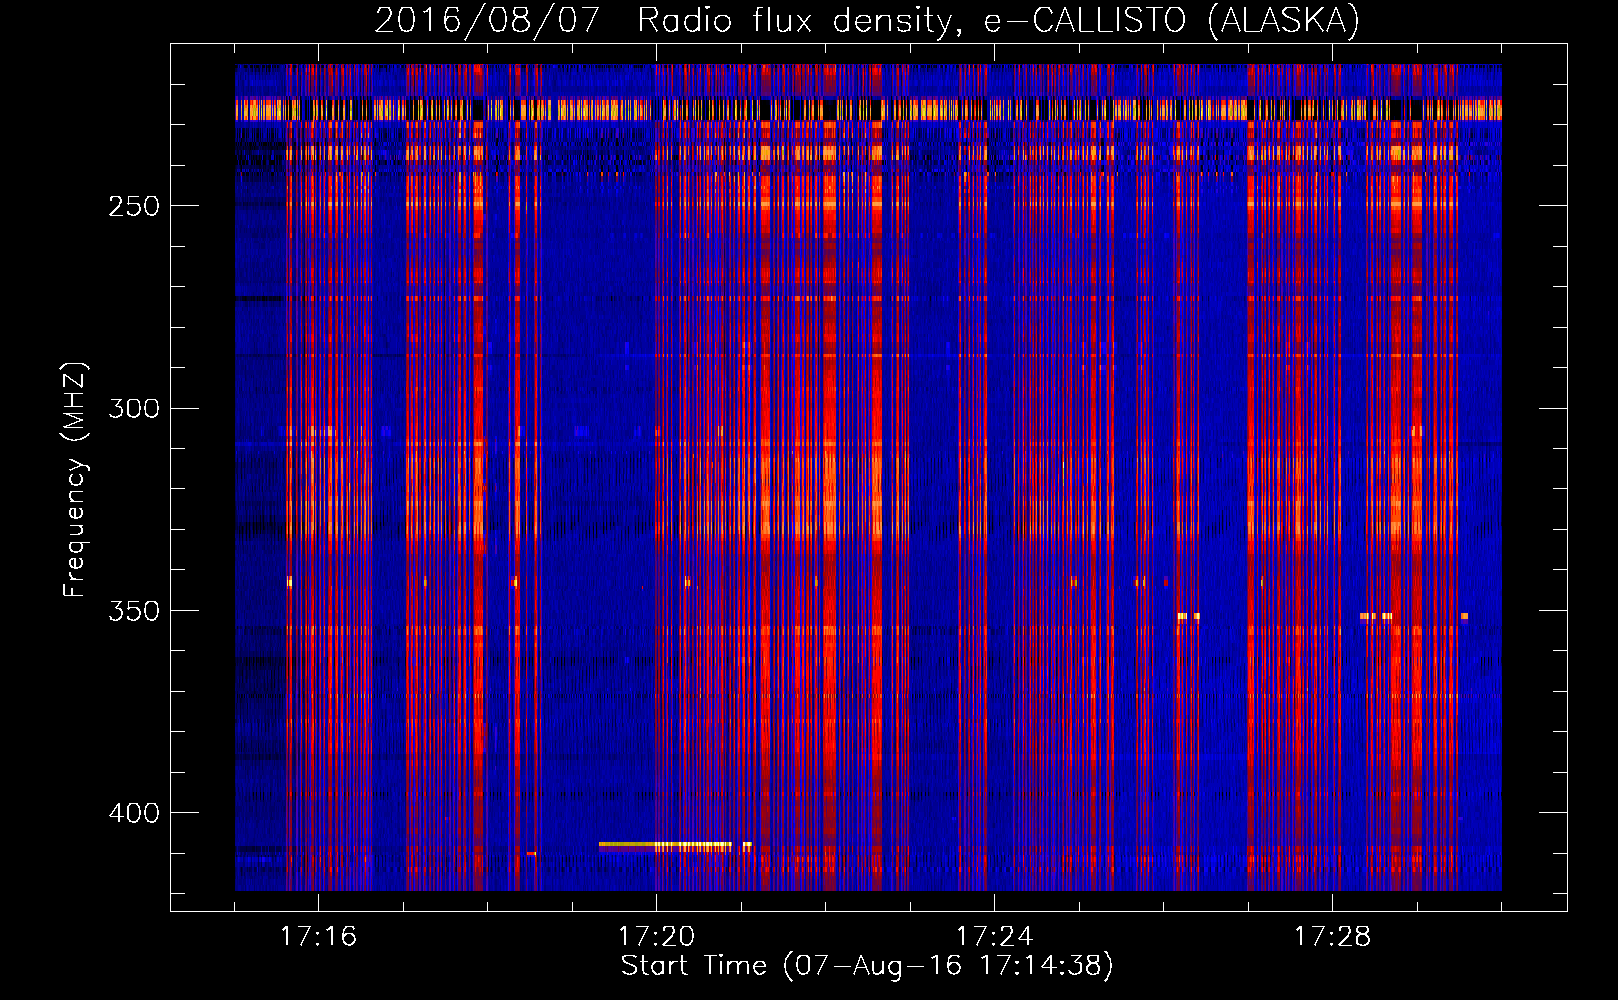This screenshot has height=1000, width=1618.
Task: Click the 17:28 time tick label
Action: point(1332,936)
